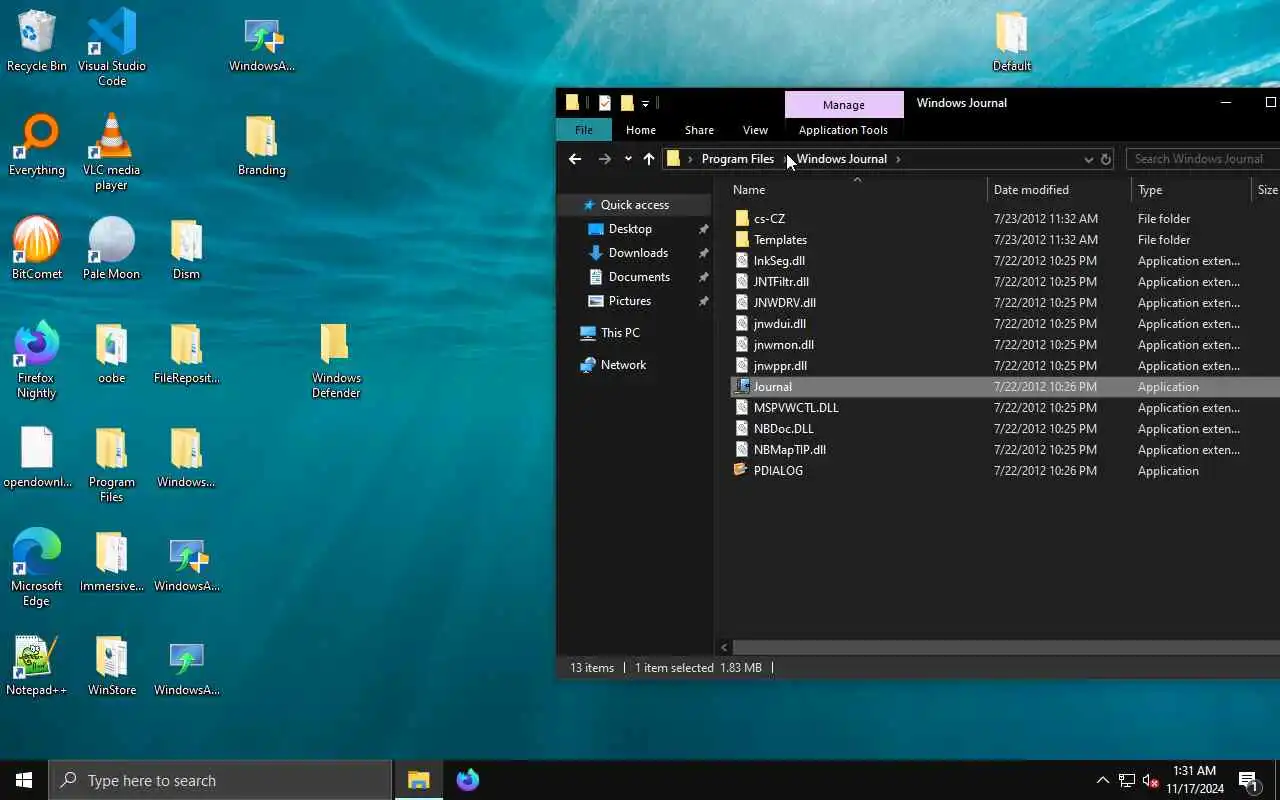The height and width of the screenshot is (800, 1280).
Task: Select the Windows Defender desktop folder
Action: (x=336, y=360)
